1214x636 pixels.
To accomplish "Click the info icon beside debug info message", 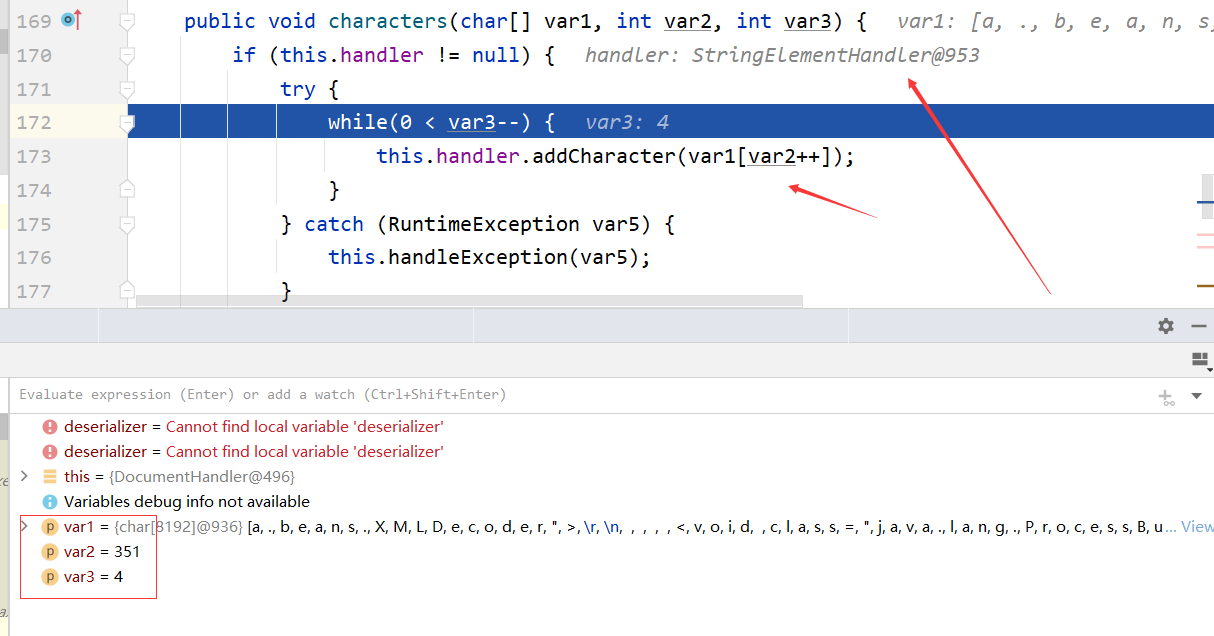I will tap(50, 501).
